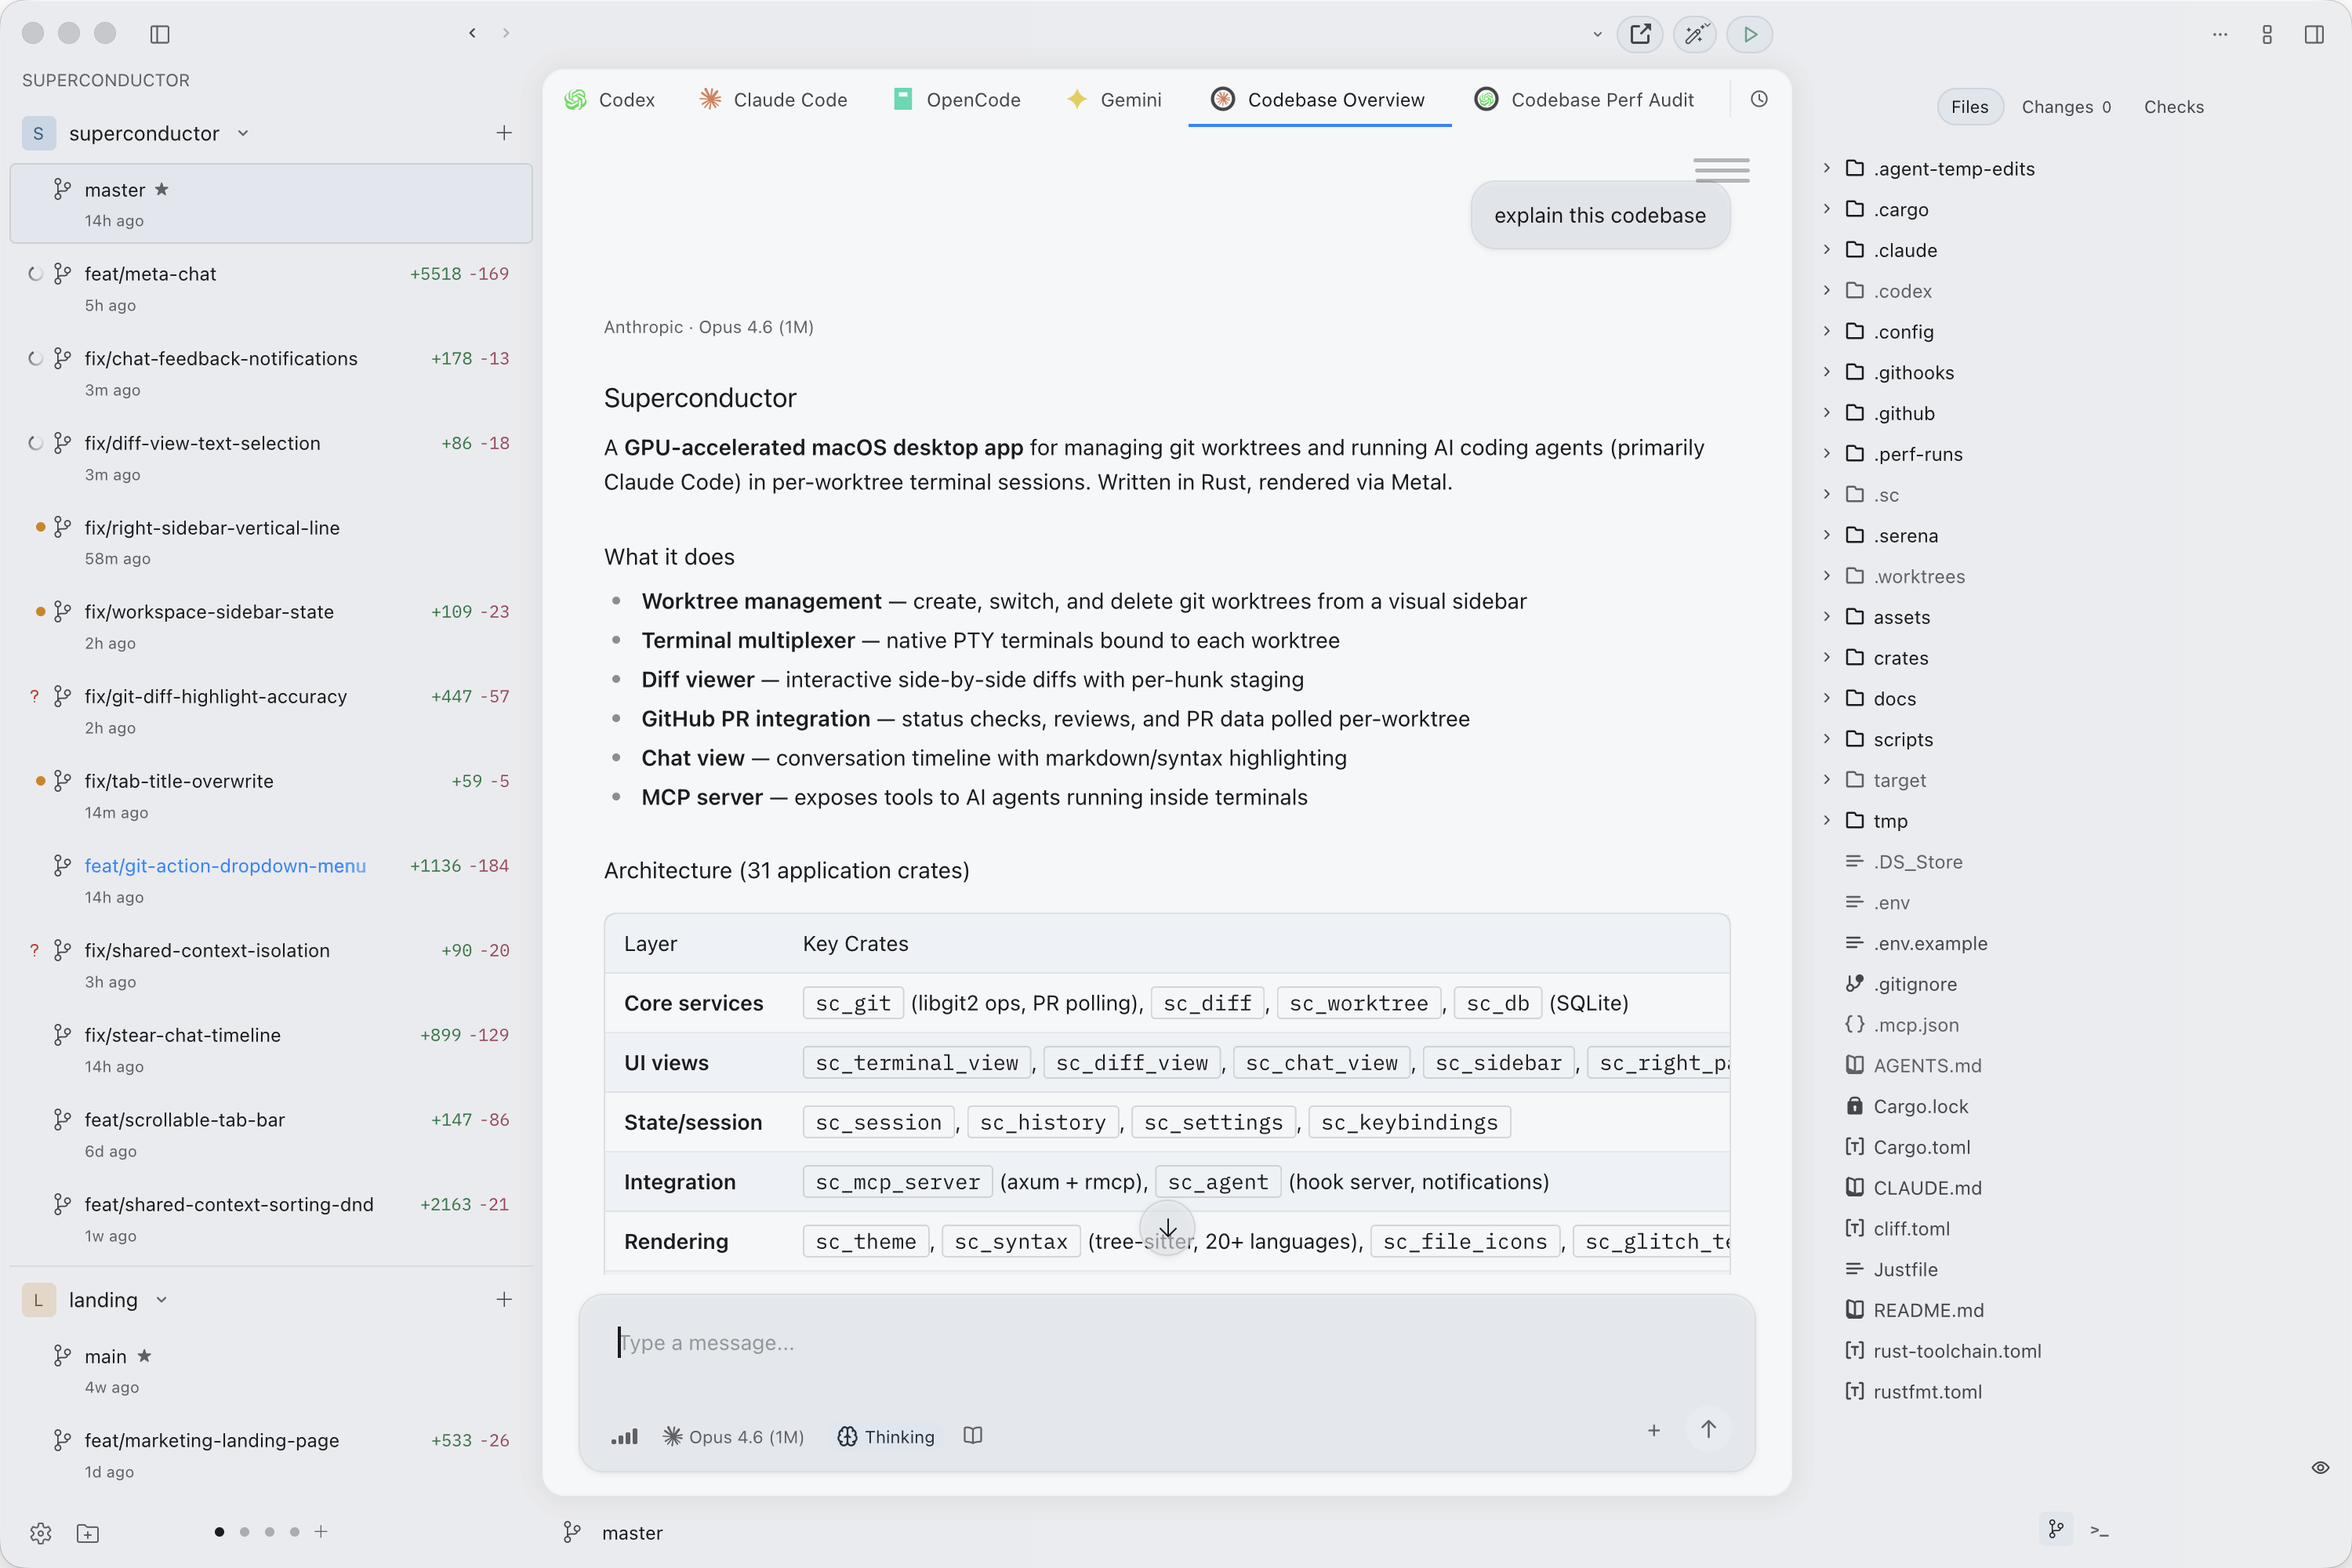Click the history clock icon beside the tabs

(1760, 98)
